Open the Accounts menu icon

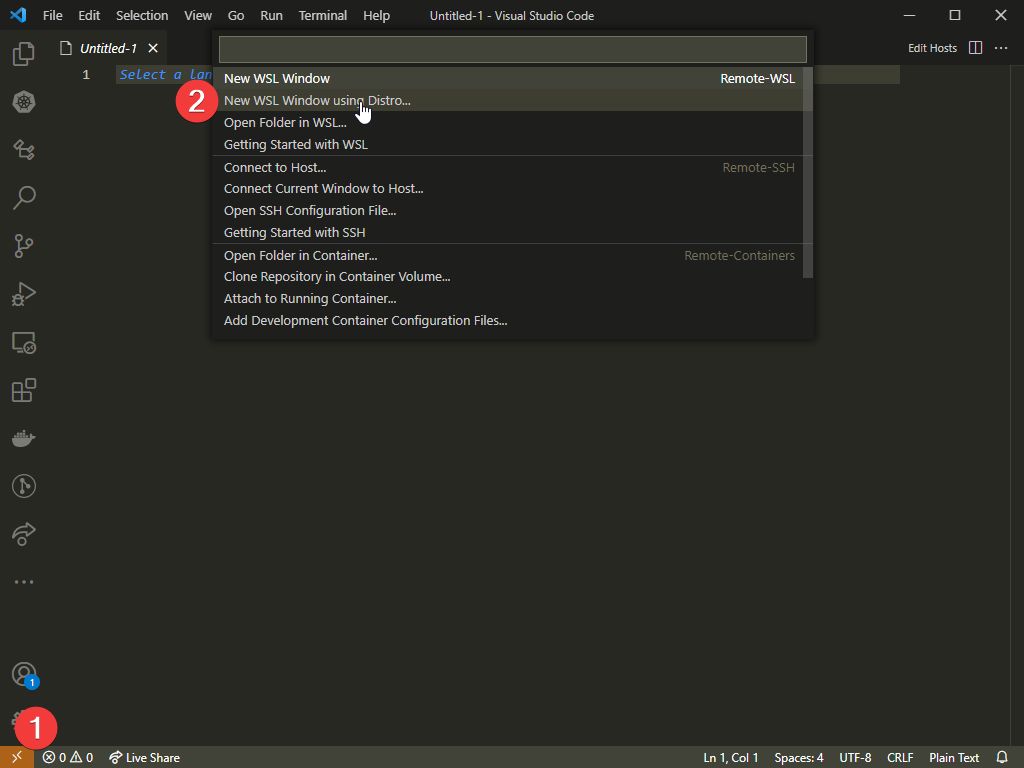click(24, 674)
